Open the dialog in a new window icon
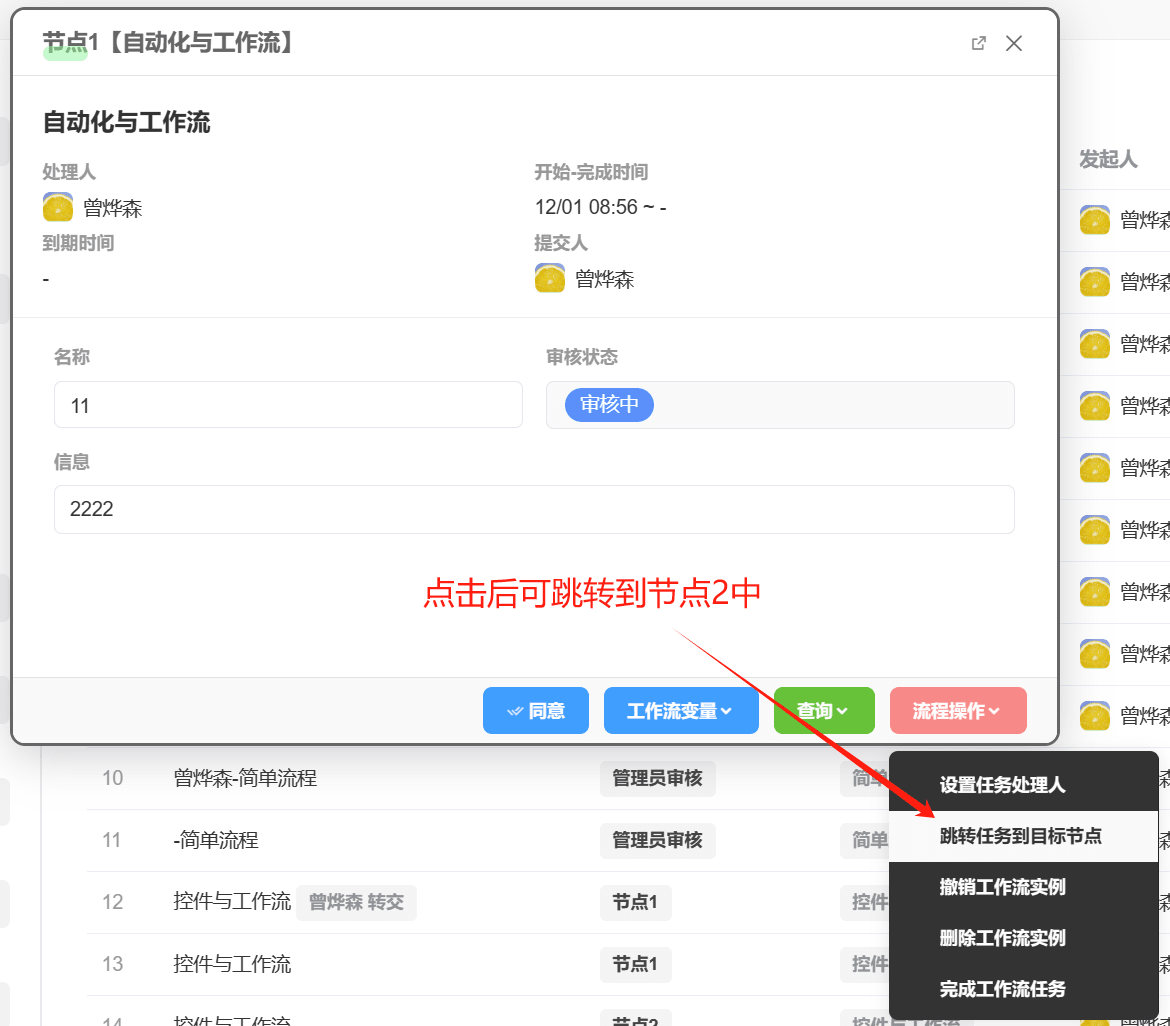Screen dimensions: 1170x1026 (x=979, y=43)
